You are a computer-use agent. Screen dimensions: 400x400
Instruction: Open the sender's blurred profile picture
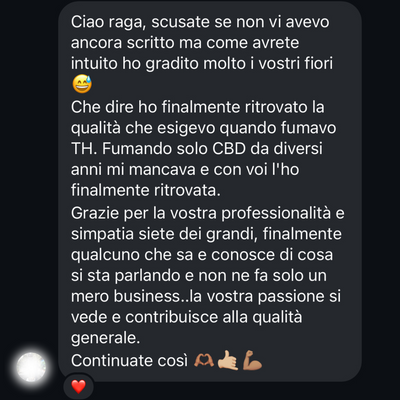(31, 367)
